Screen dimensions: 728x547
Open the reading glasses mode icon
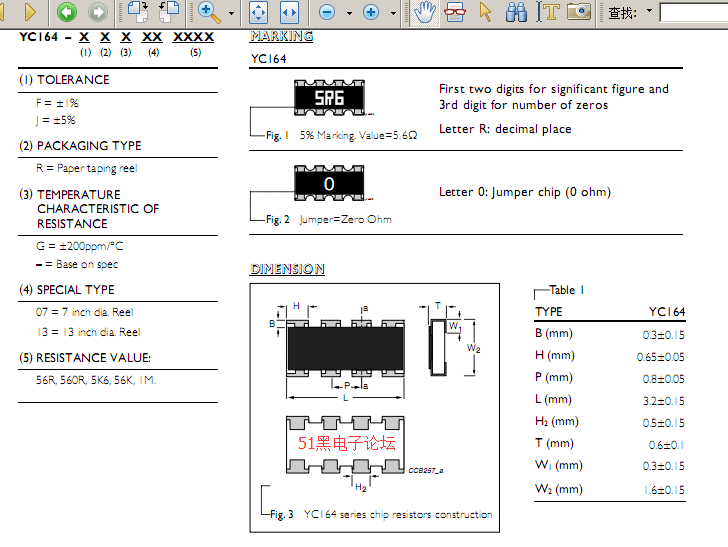pyautogui.click(x=455, y=12)
